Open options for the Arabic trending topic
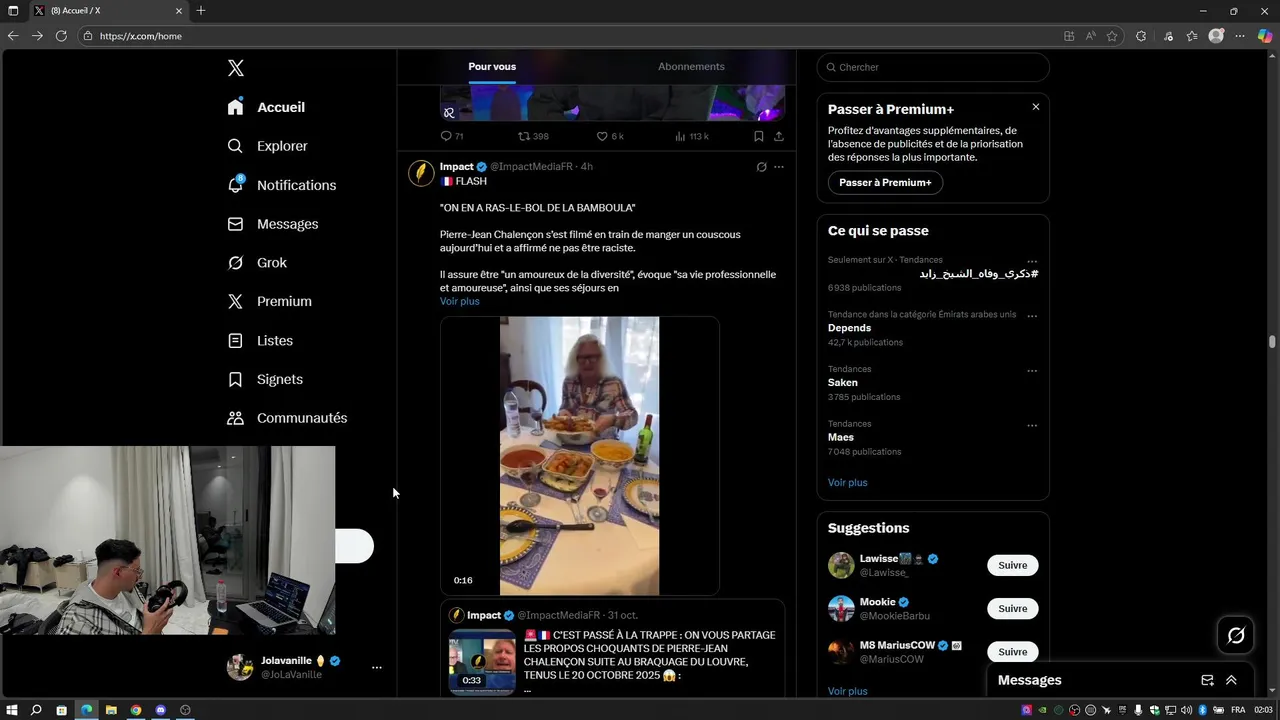Screen dimensions: 1280x720 click(1032, 261)
